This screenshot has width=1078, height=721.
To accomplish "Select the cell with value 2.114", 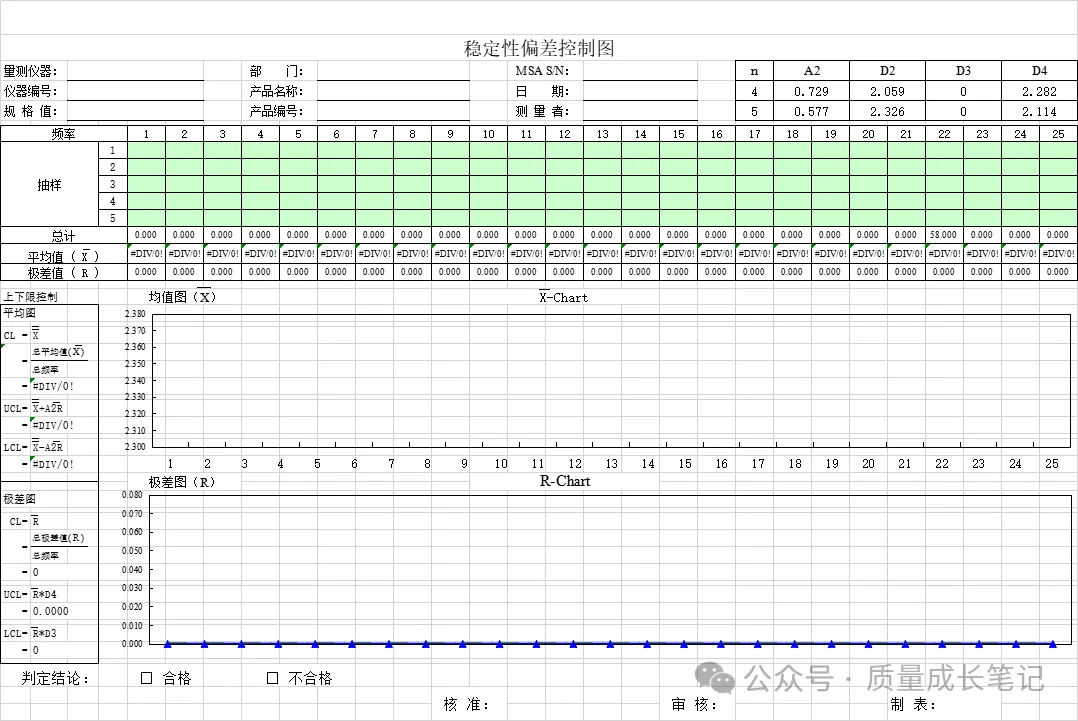I will click(1040, 111).
